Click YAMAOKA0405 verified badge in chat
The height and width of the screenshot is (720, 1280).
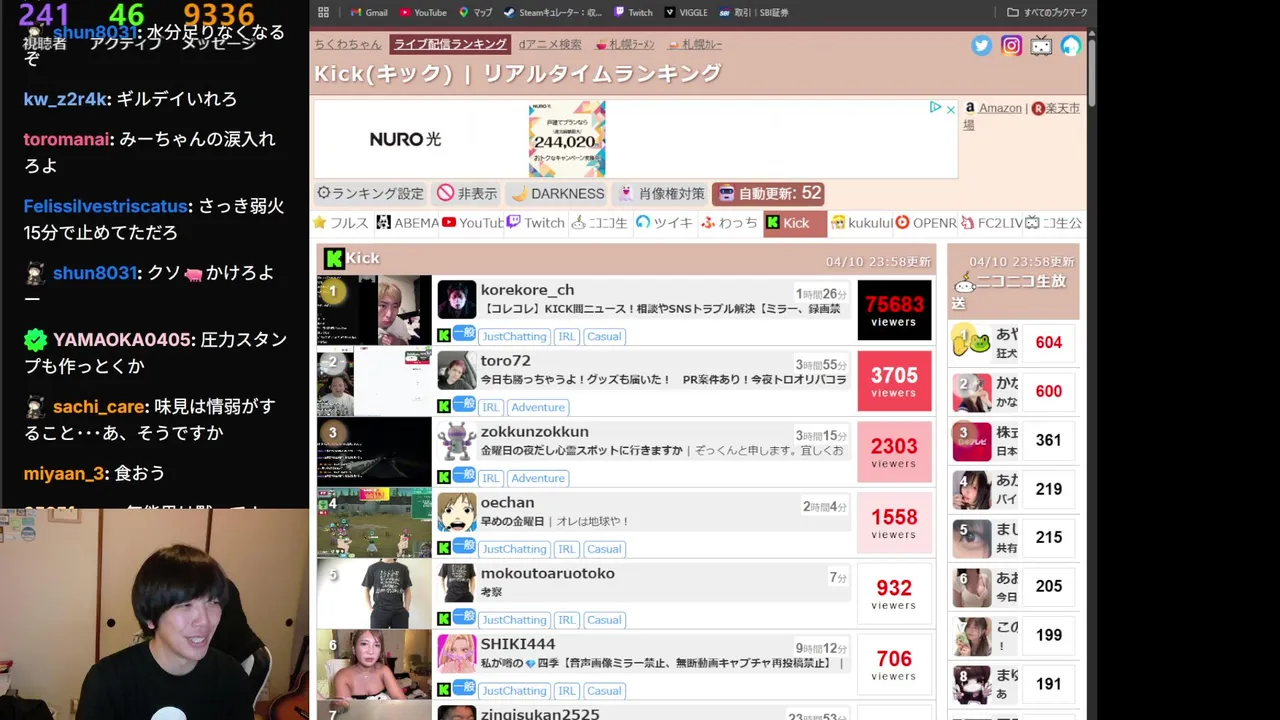pyautogui.click(x=35, y=339)
